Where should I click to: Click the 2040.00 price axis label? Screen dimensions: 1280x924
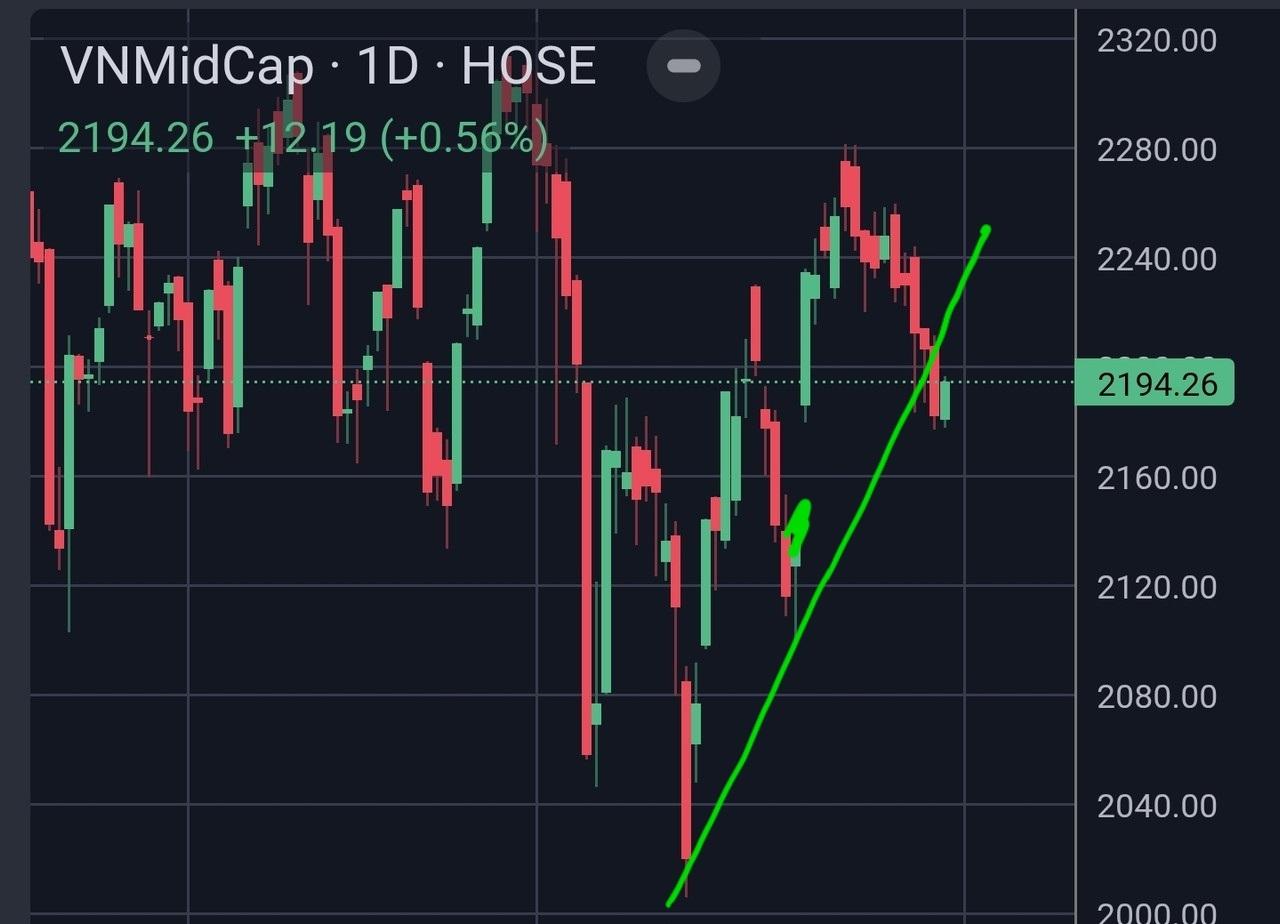point(1156,805)
